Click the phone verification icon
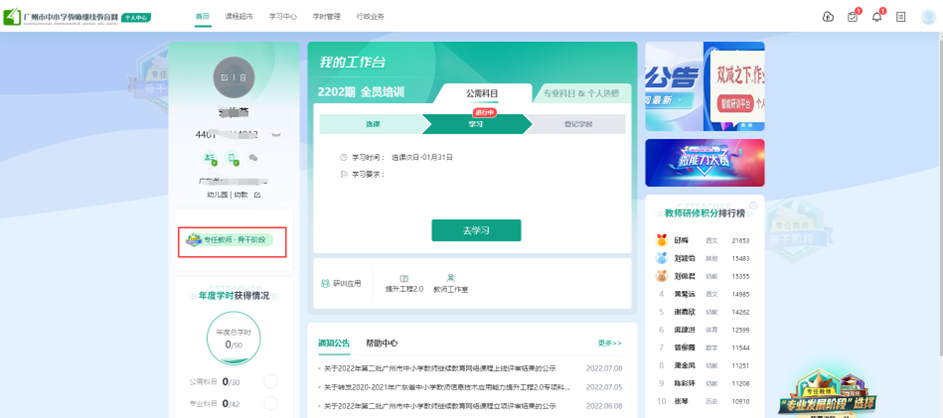Viewport: 943px width, 418px height. pyautogui.click(x=232, y=158)
